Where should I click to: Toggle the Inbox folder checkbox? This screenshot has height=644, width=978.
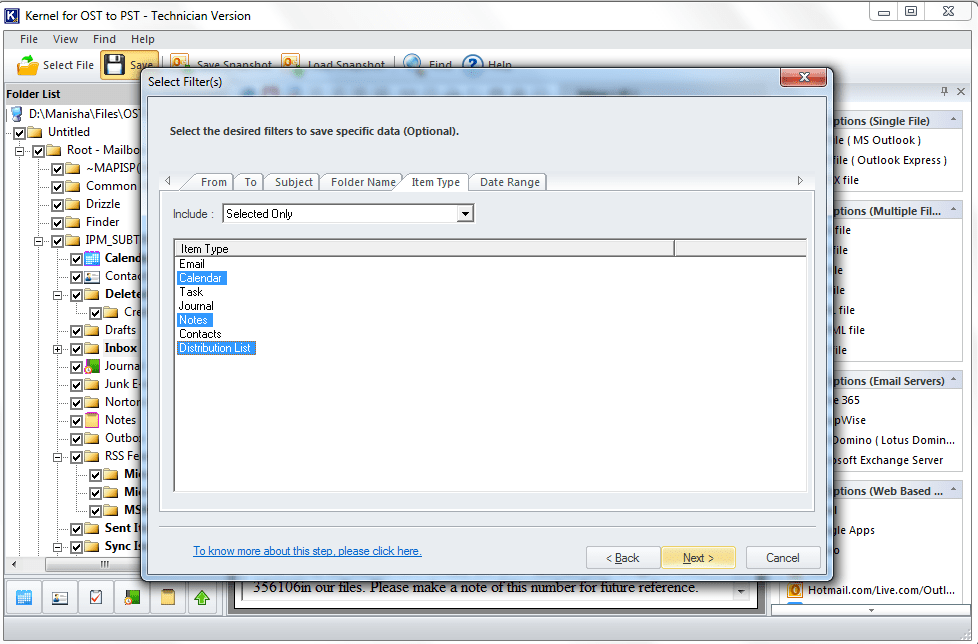click(x=77, y=349)
